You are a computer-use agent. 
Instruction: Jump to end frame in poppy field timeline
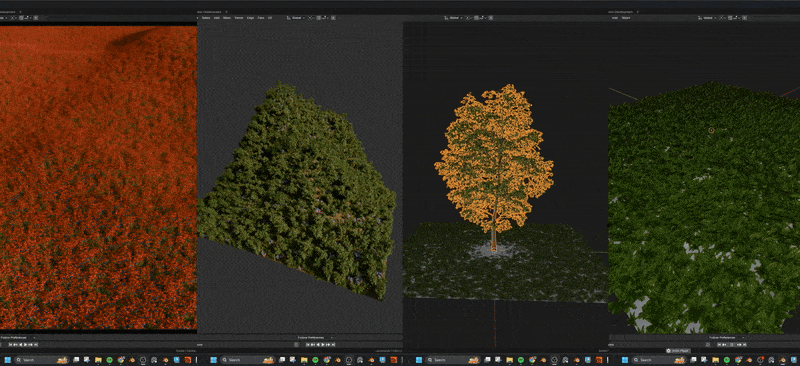(36, 345)
